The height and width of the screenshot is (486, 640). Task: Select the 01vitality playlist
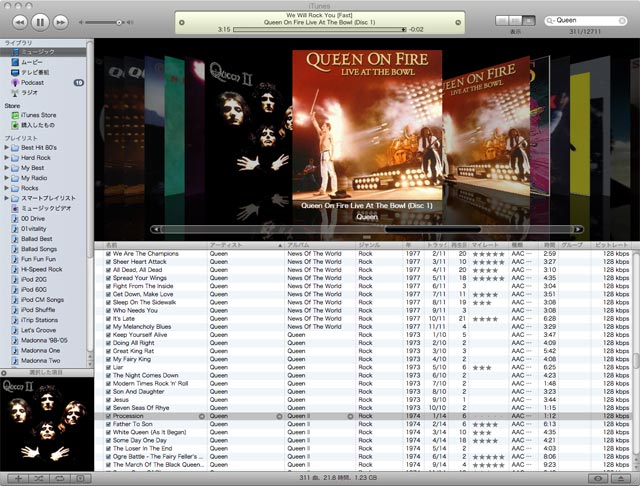(x=33, y=229)
